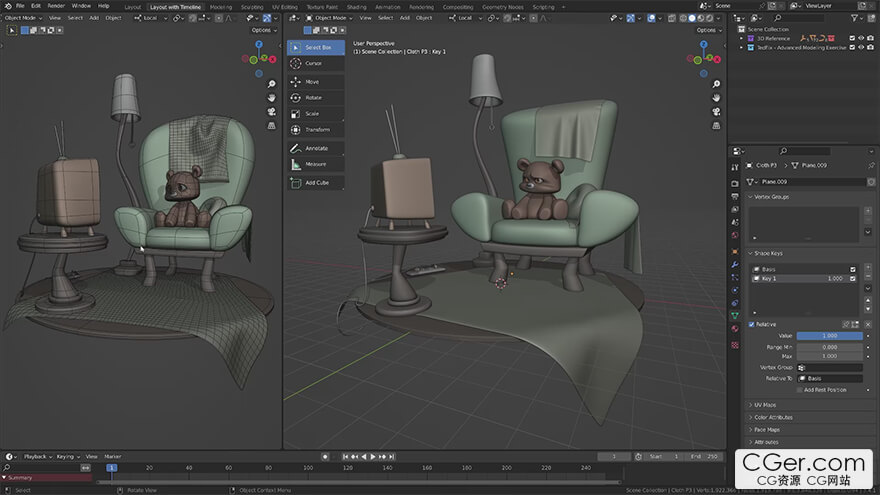
Task: Select the Annotate tool
Action: (x=316, y=148)
